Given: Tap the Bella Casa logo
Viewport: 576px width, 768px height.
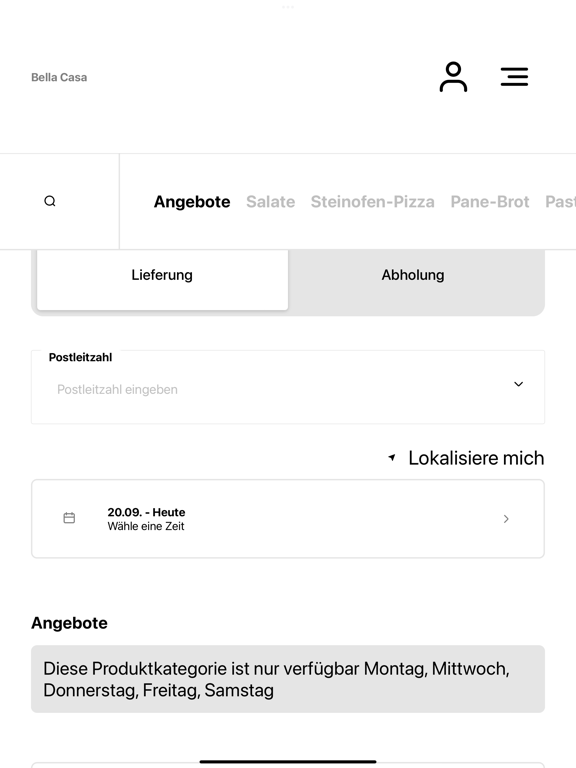Looking at the screenshot, I should click(59, 77).
